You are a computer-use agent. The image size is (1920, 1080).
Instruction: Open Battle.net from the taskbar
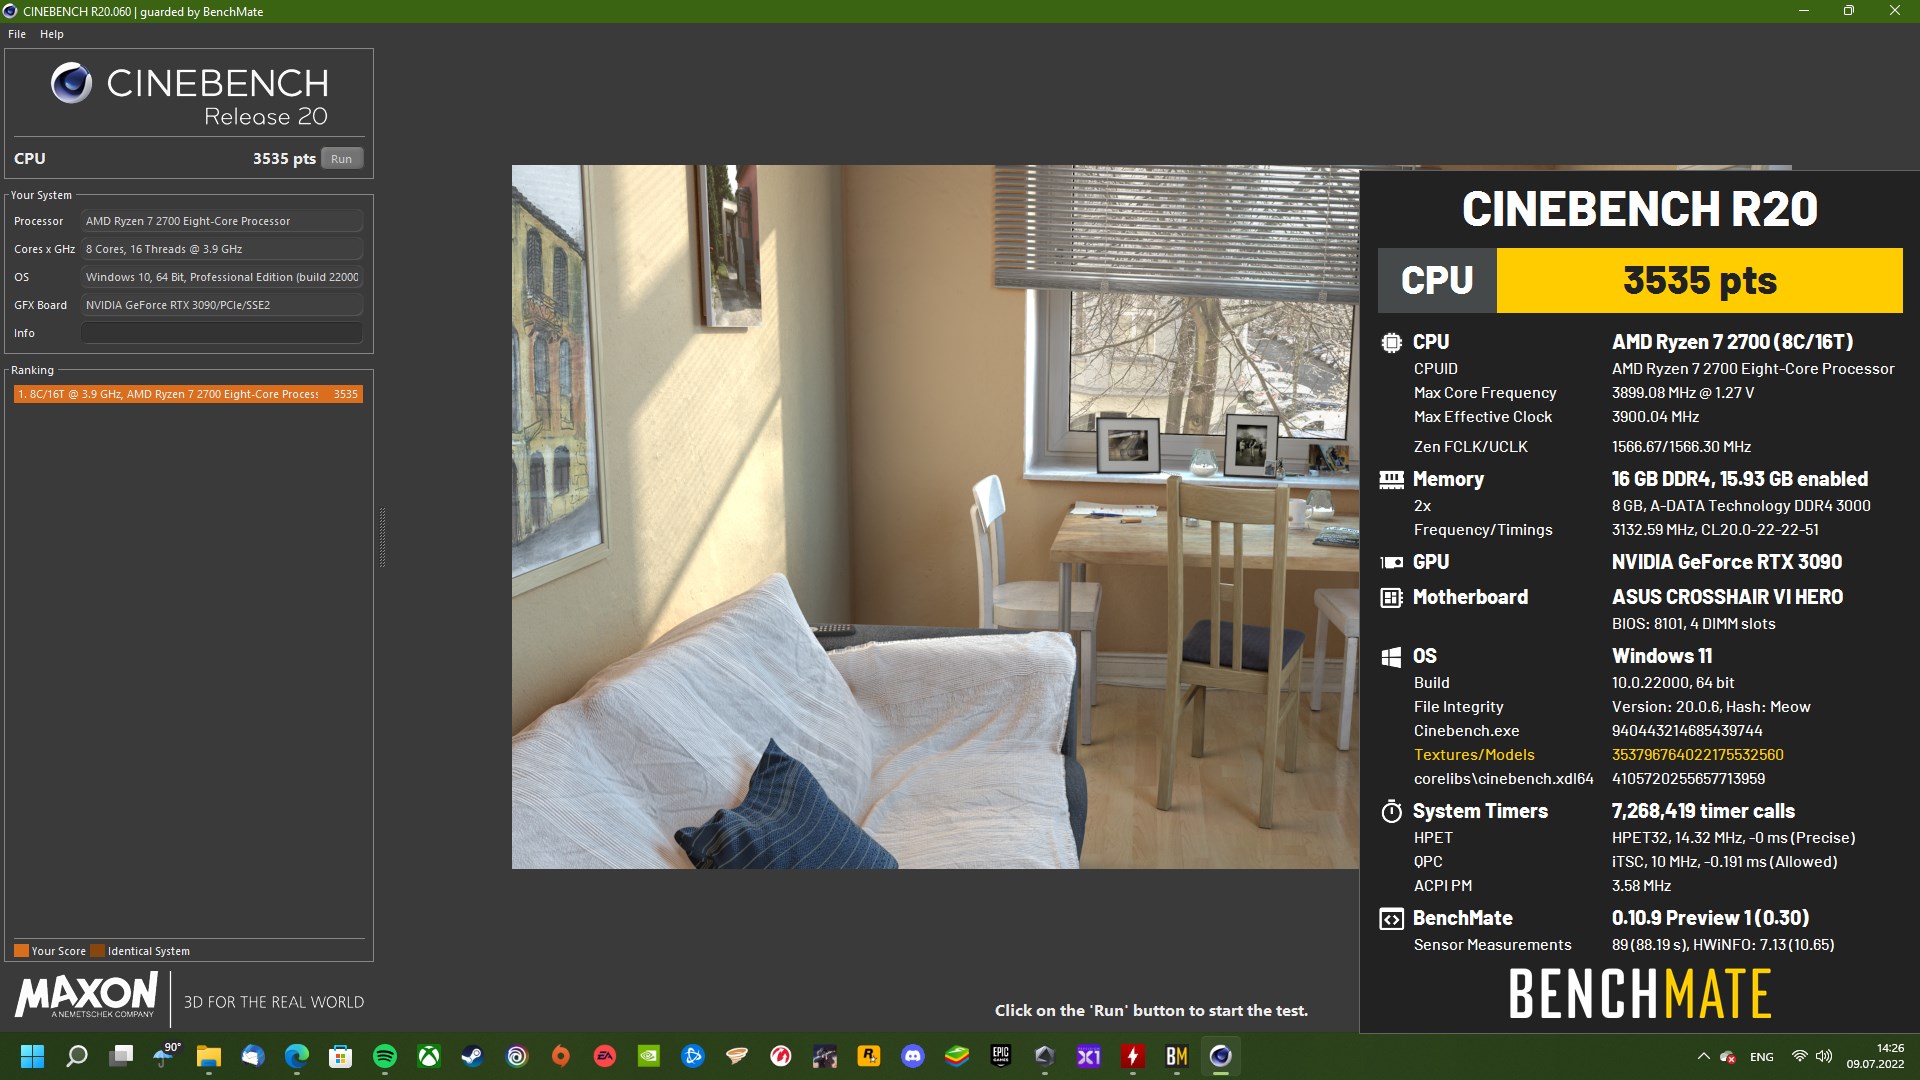click(x=693, y=1056)
